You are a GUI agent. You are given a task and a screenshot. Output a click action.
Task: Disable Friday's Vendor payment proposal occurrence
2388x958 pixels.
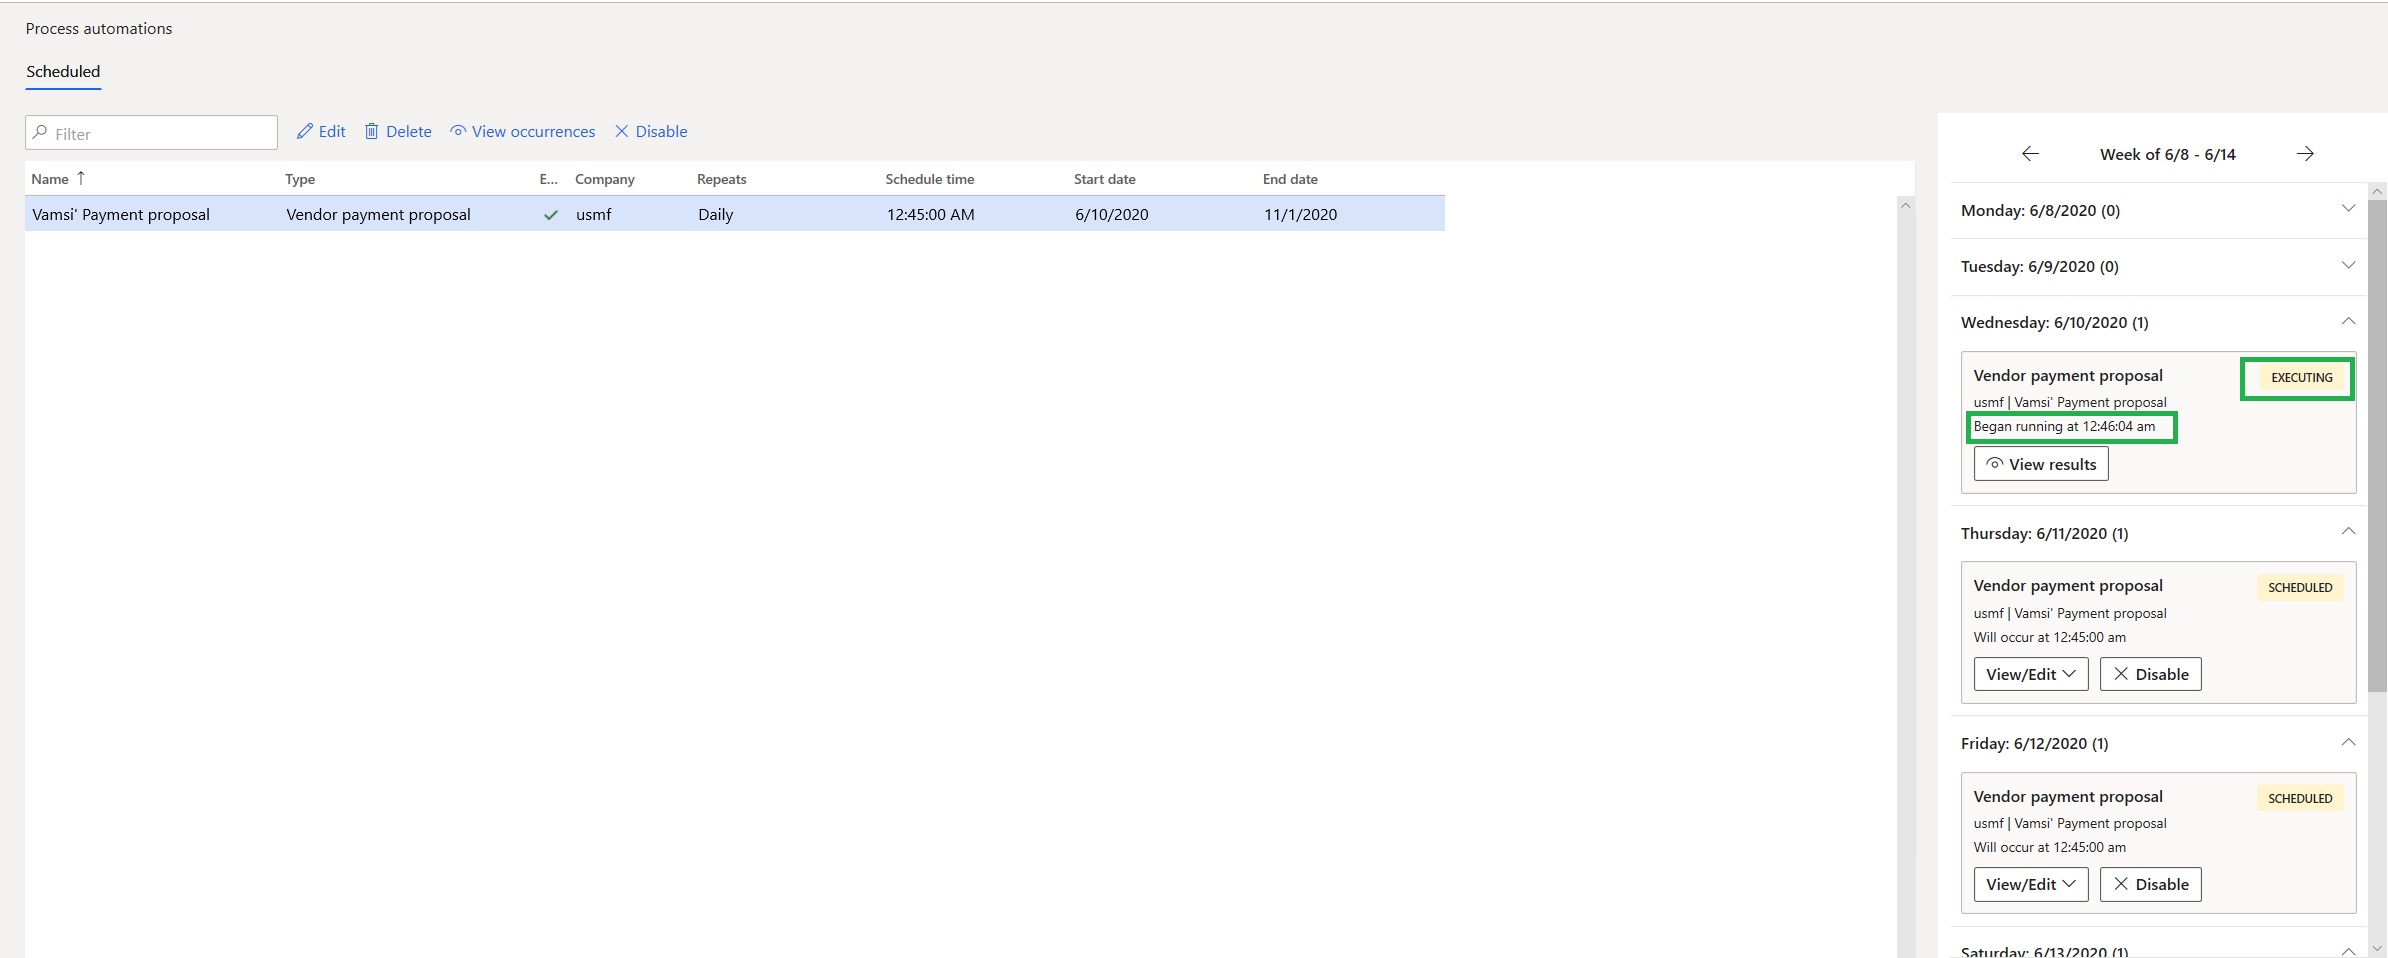tap(2150, 885)
